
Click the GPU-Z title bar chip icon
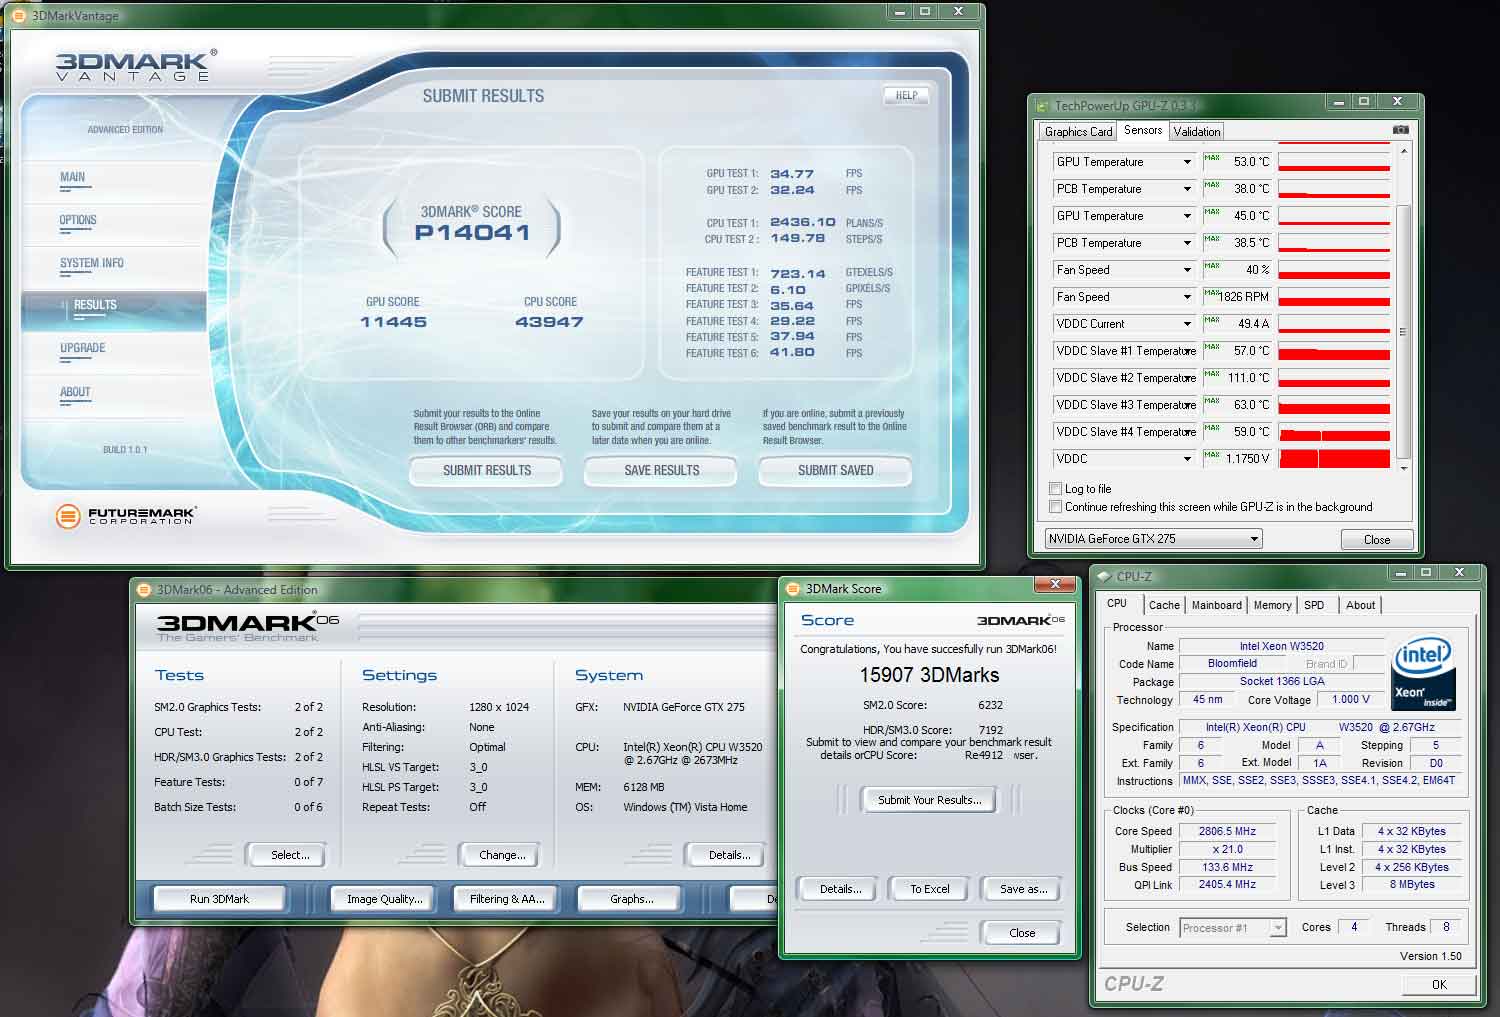(x=1043, y=105)
